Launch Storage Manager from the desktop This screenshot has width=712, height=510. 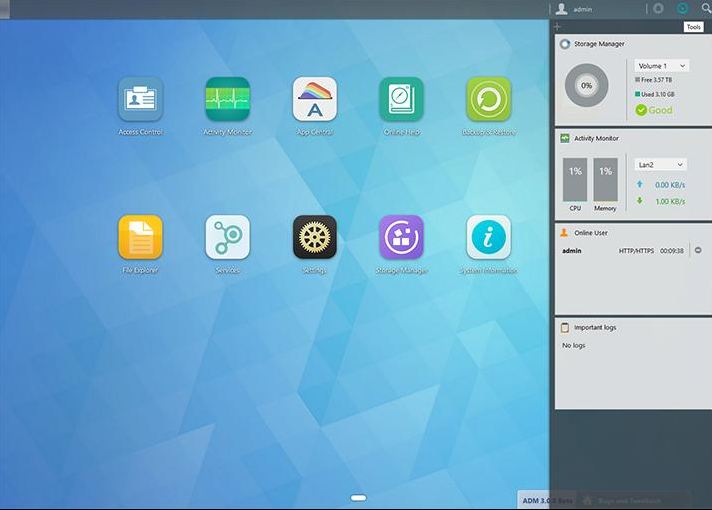[x=401, y=237]
